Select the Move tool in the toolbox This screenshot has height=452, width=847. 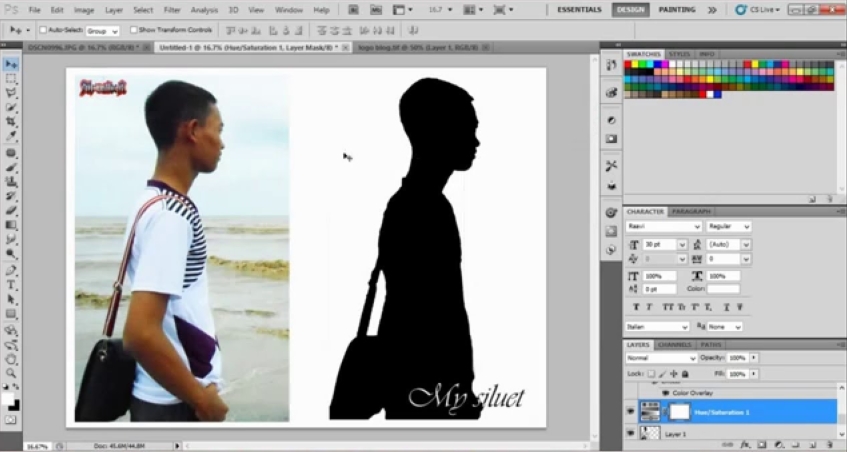11,63
